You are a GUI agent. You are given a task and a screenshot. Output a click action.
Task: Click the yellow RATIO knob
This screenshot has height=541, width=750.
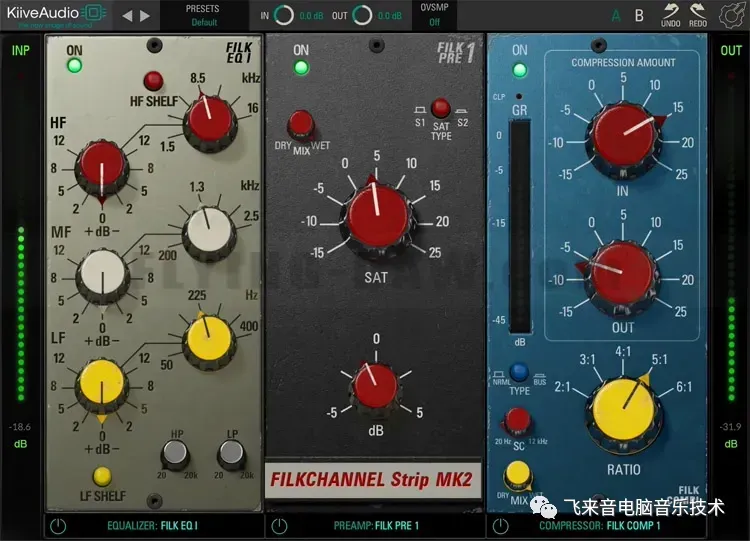pos(623,412)
